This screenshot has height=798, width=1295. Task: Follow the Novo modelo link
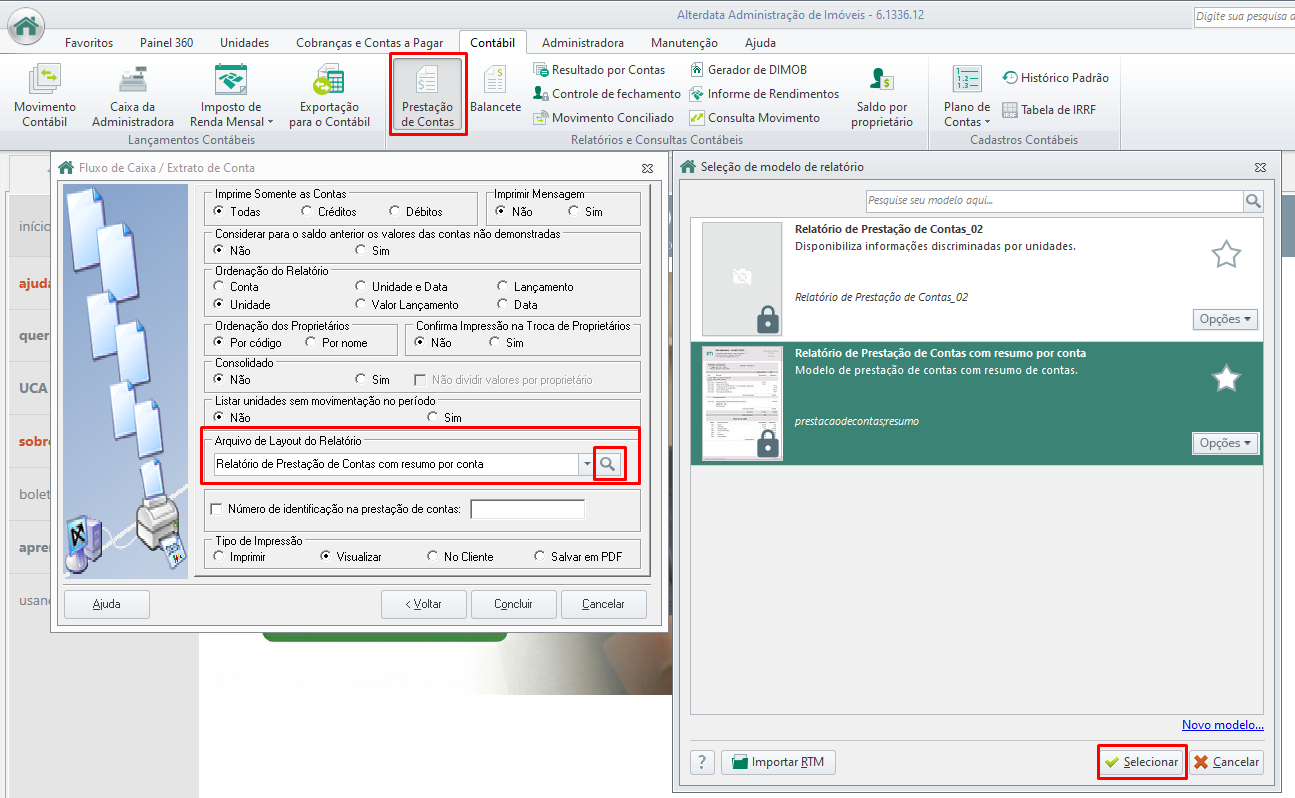[x=1223, y=725]
